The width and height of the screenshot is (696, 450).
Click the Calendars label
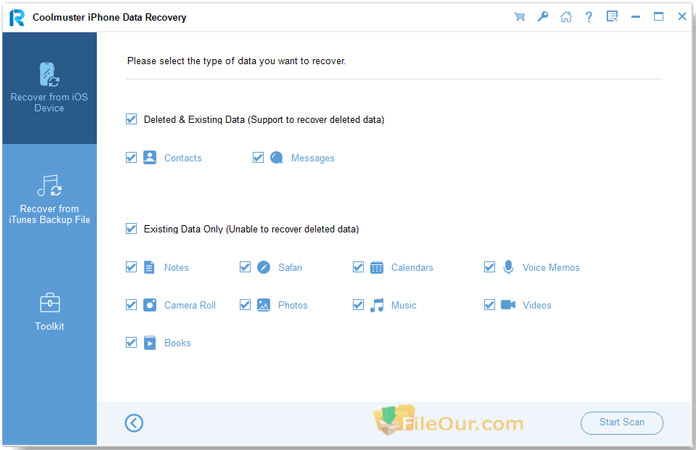coord(412,268)
